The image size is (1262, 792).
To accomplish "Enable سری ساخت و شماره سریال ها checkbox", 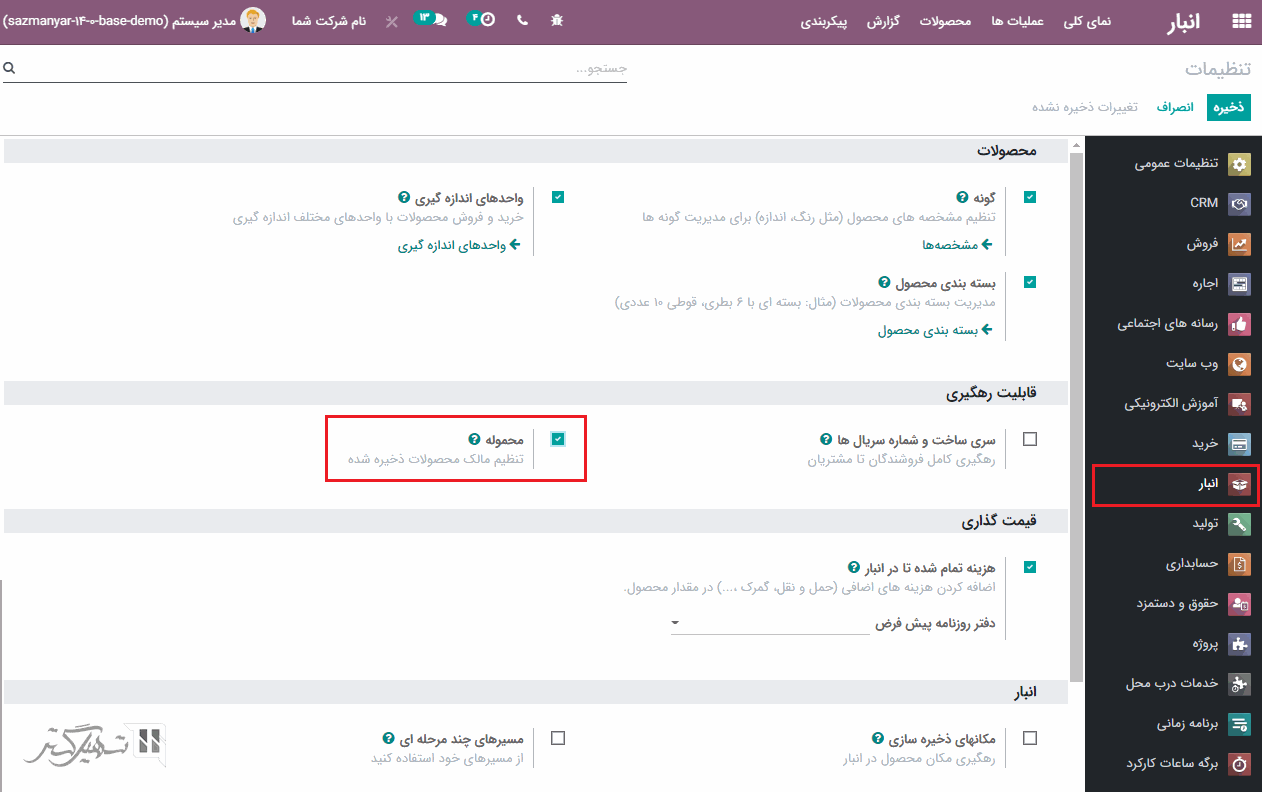I will point(1030,439).
